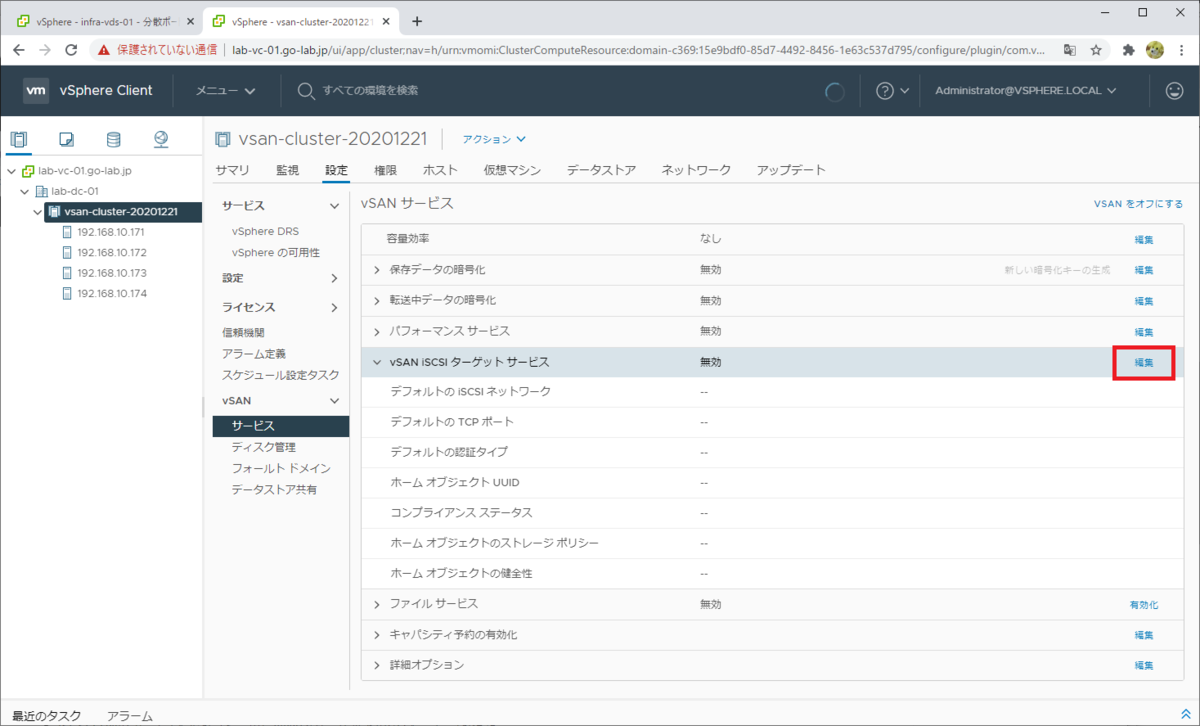Switch to the 仮想マシン tab

(x=512, y=170)
